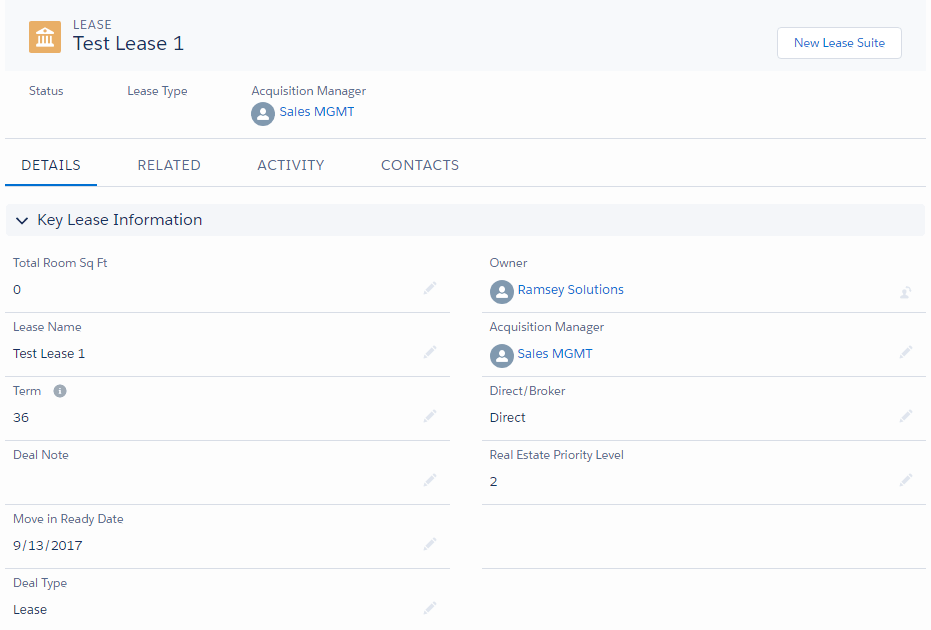Edit Move in Ready Date pencil
Viewport: 931px width, 630px height.
point(430,544)
